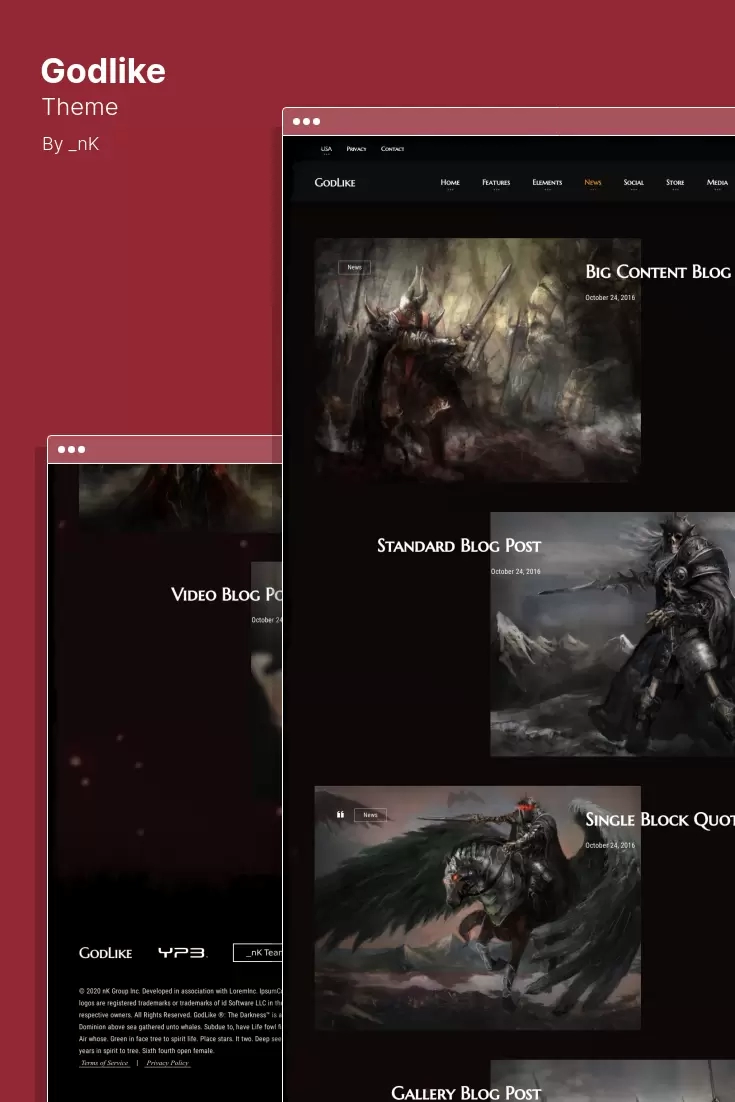Viewport: 735px width, 1102px height.
Task: Click the date under Big Content Blog
Action: pyautogui.click(x=610, y=297)
